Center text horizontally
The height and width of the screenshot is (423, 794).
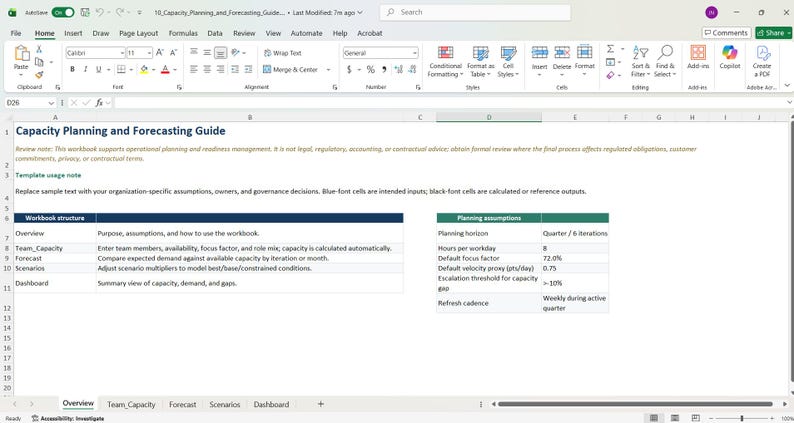[x=207, y=69]
